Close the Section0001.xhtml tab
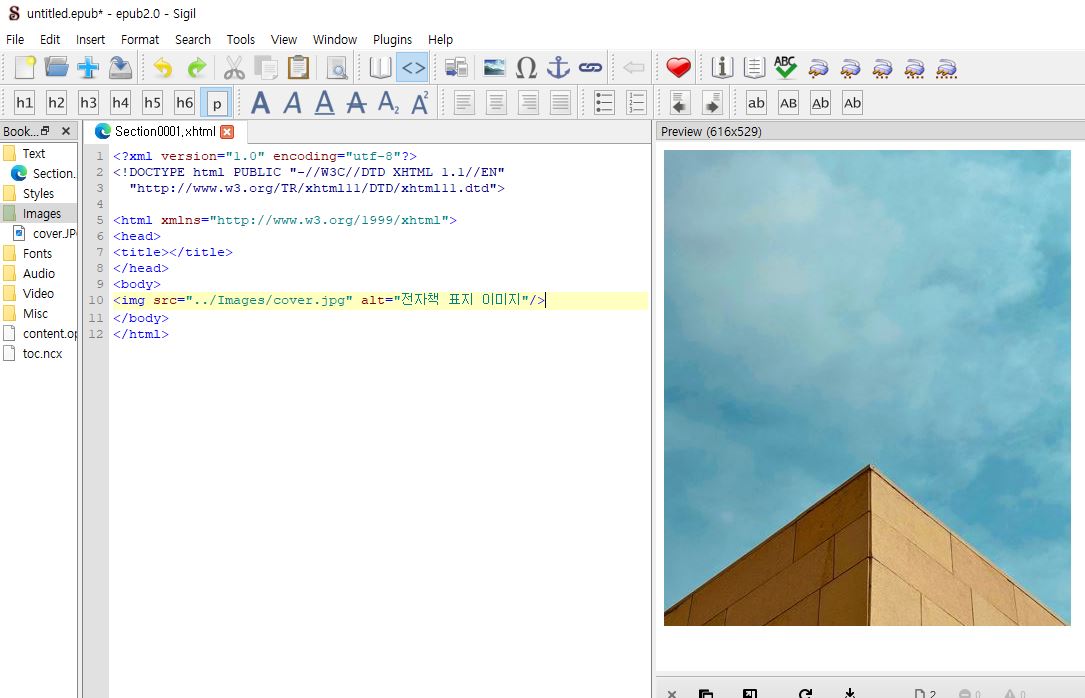 tap(227, 131)
